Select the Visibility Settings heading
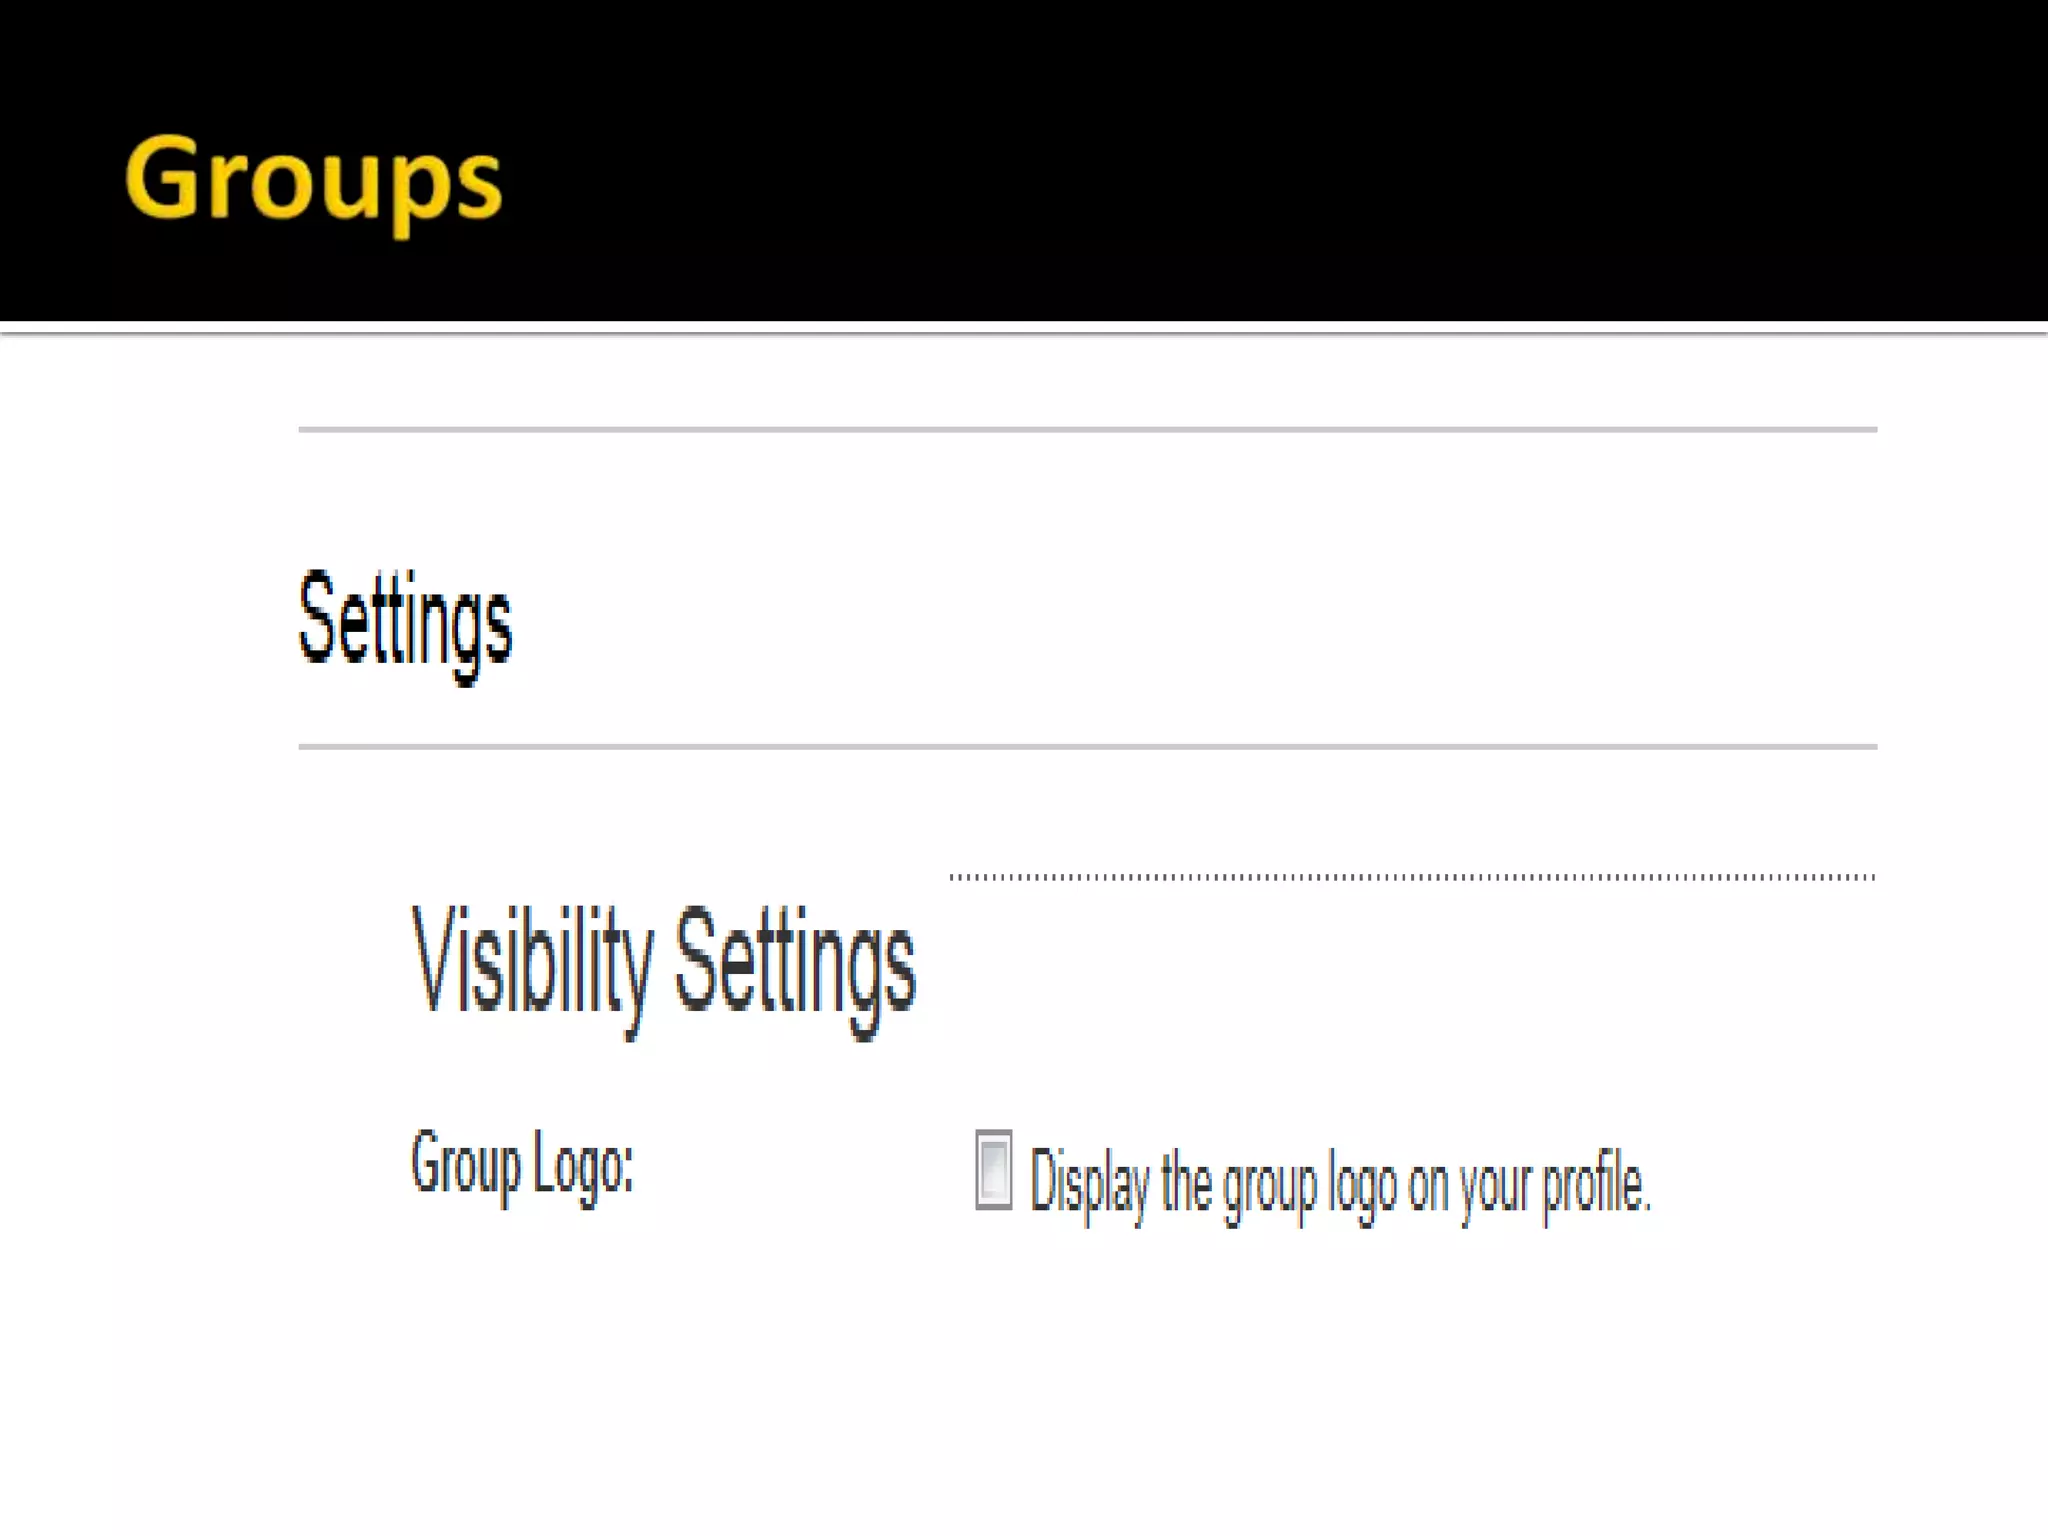2048x1536 pixels. point(663,961)
